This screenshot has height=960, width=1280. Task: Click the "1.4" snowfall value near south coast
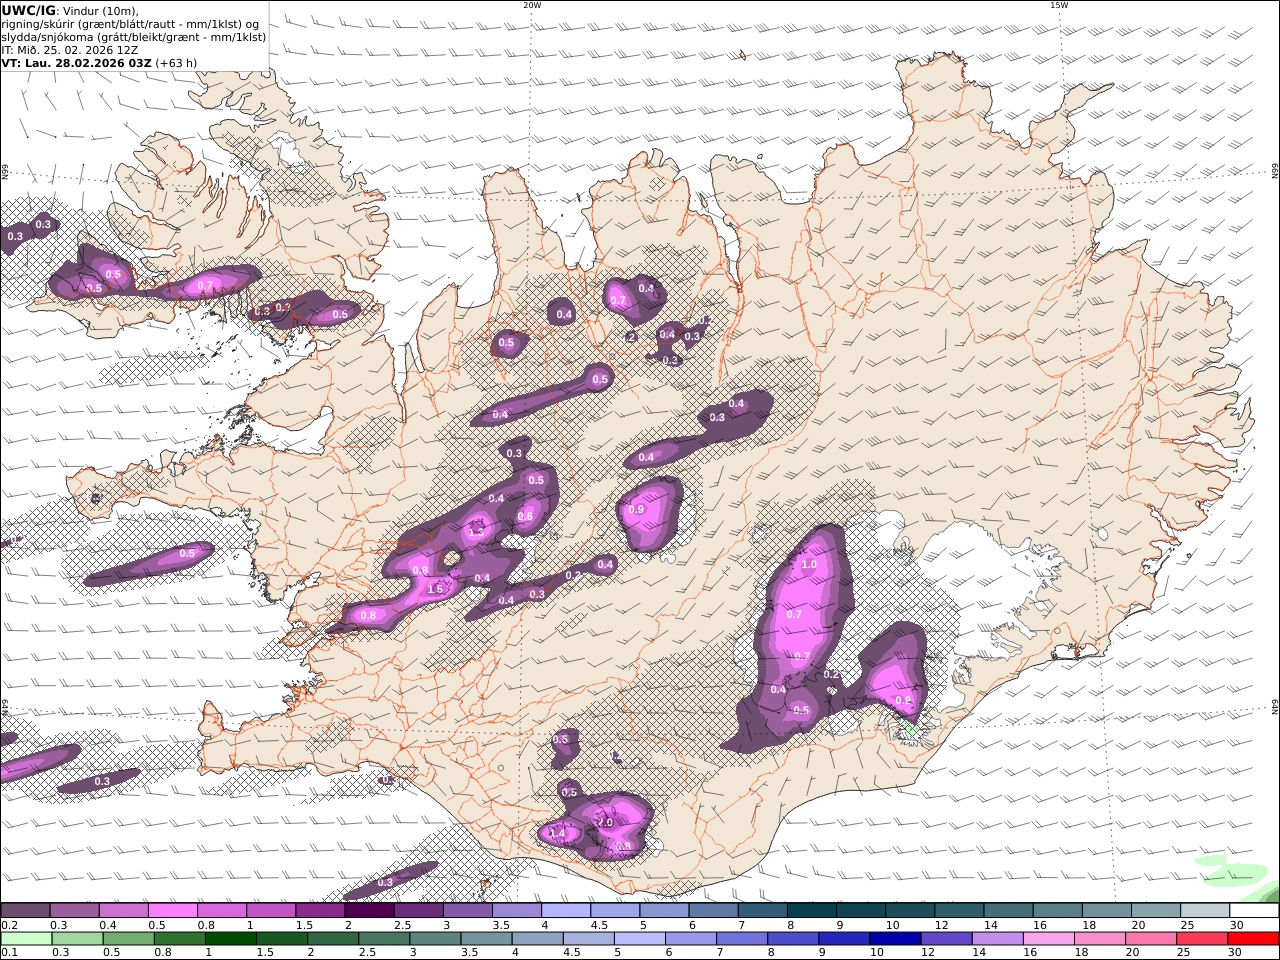[558, 833]
